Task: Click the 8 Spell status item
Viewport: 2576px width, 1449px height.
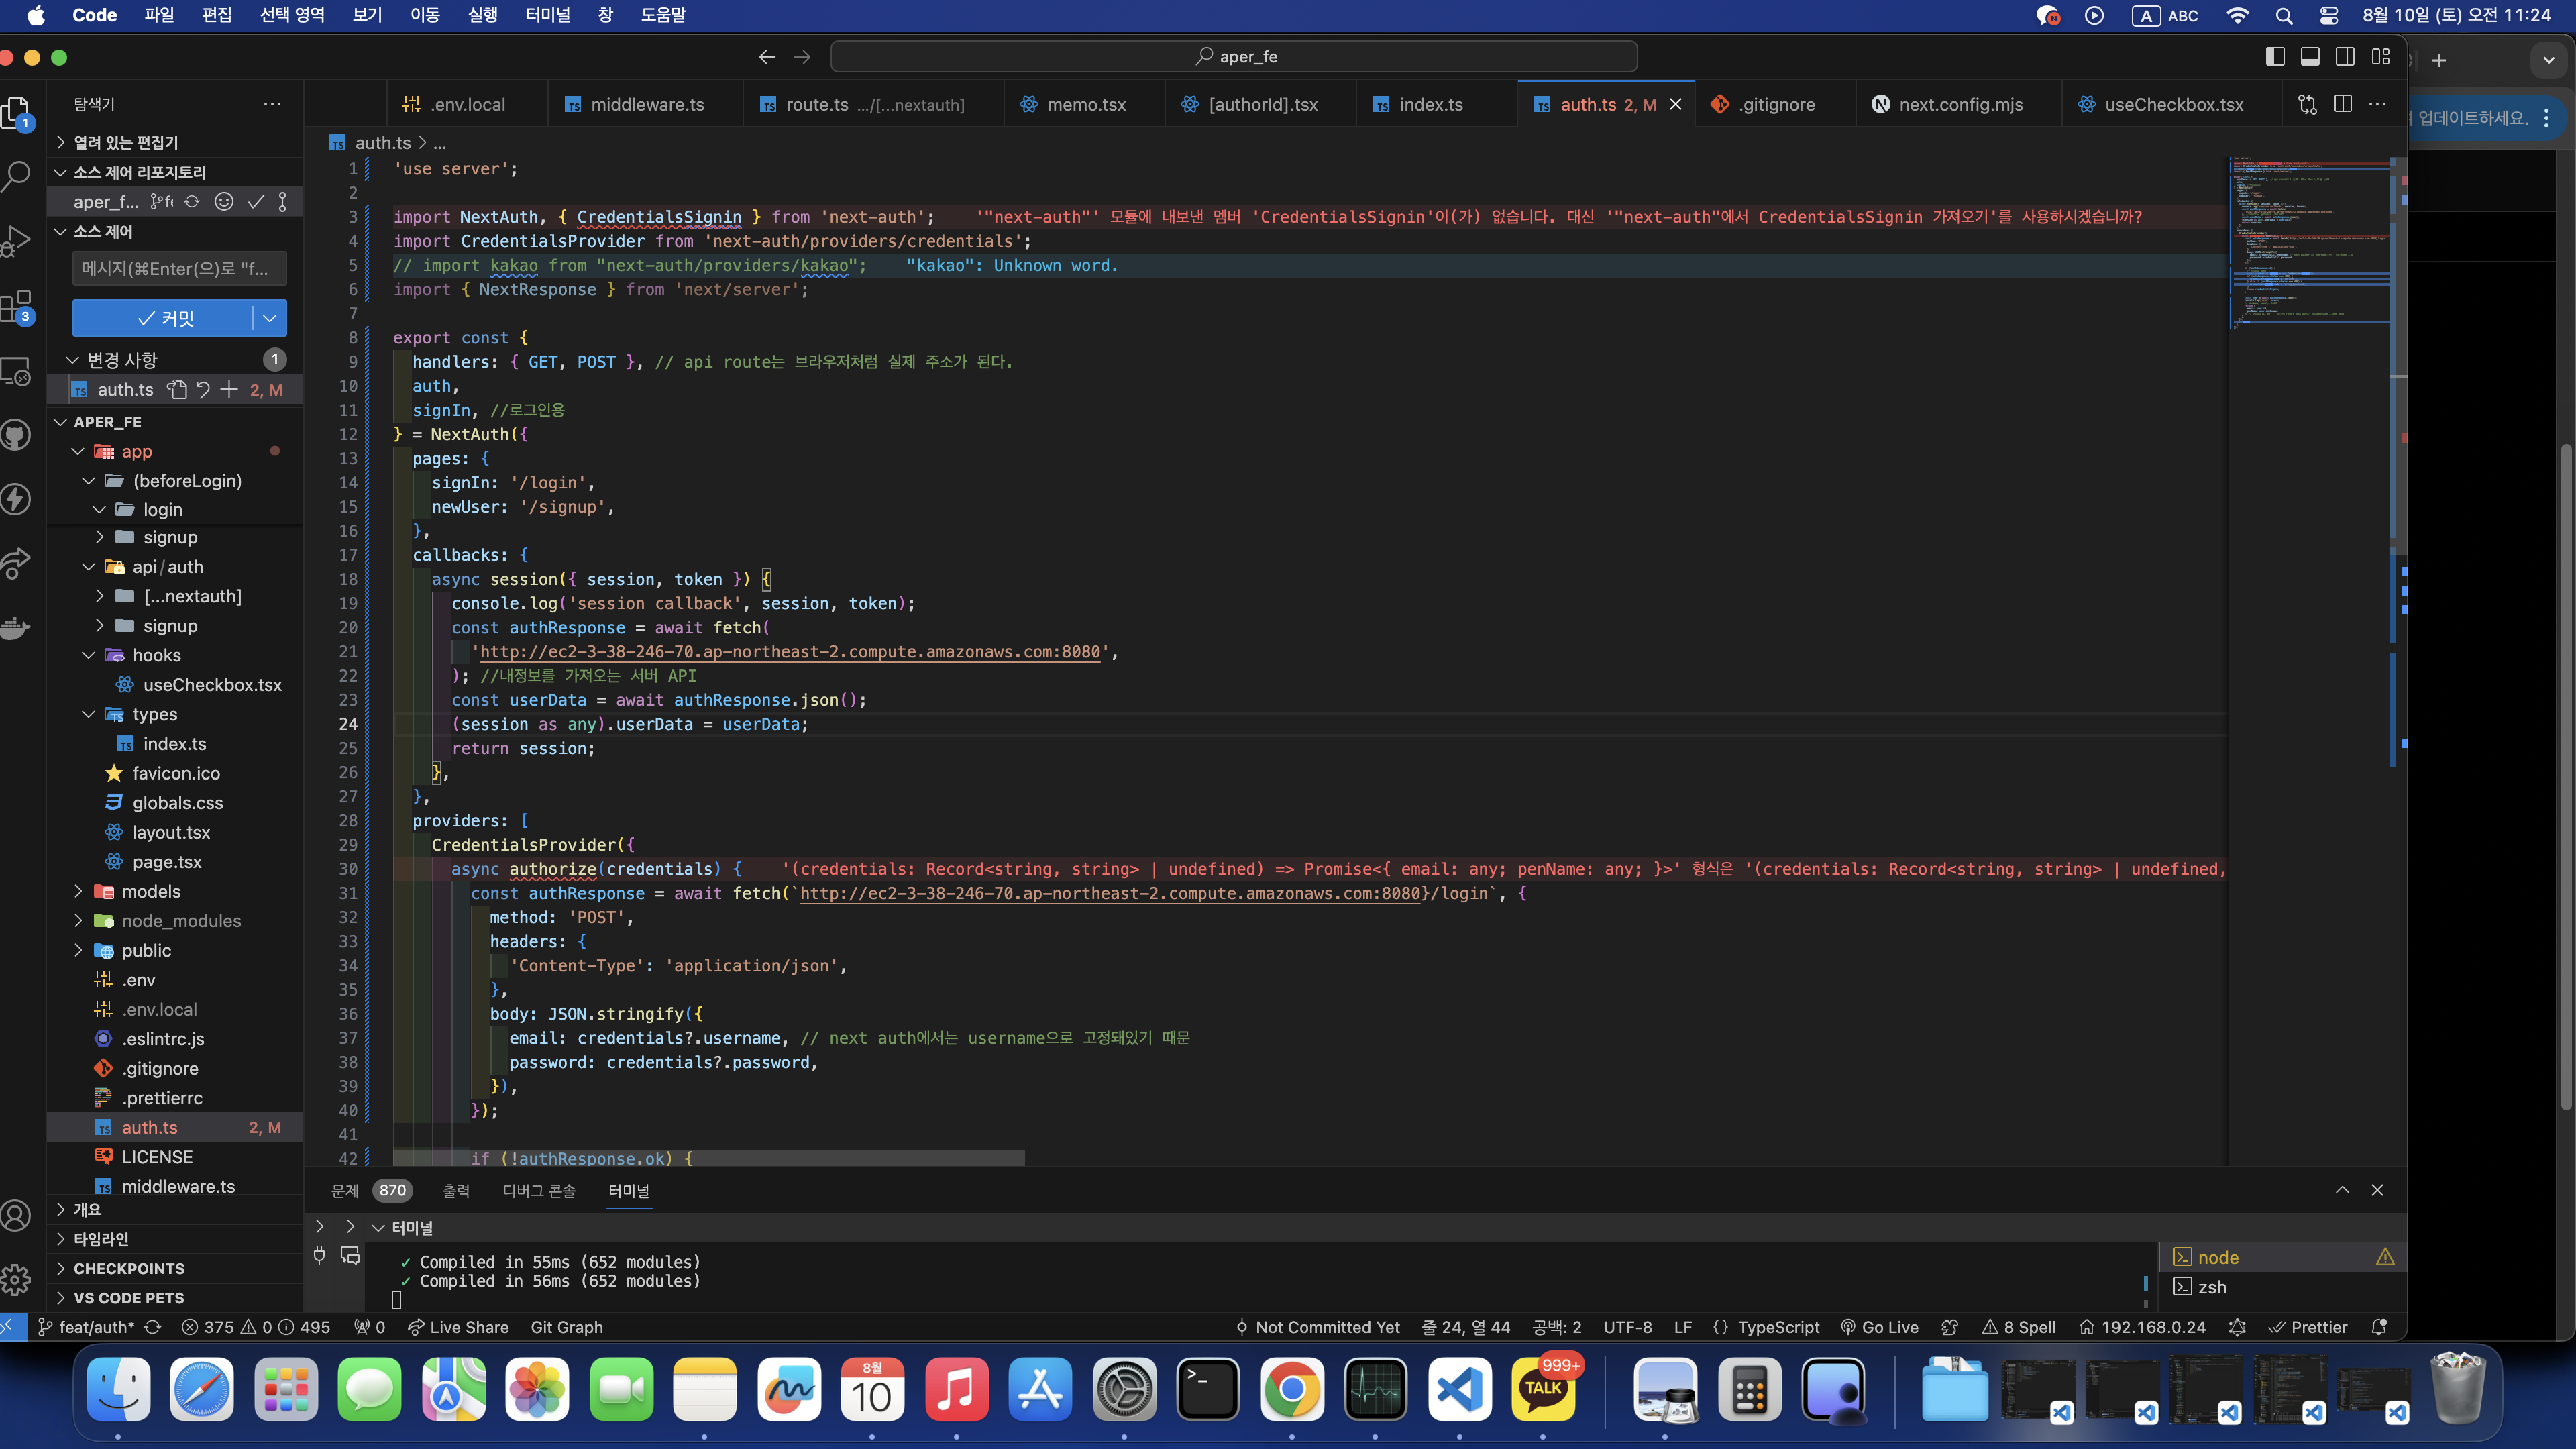Action: pyautogui.click(x=2019, y=1327)
